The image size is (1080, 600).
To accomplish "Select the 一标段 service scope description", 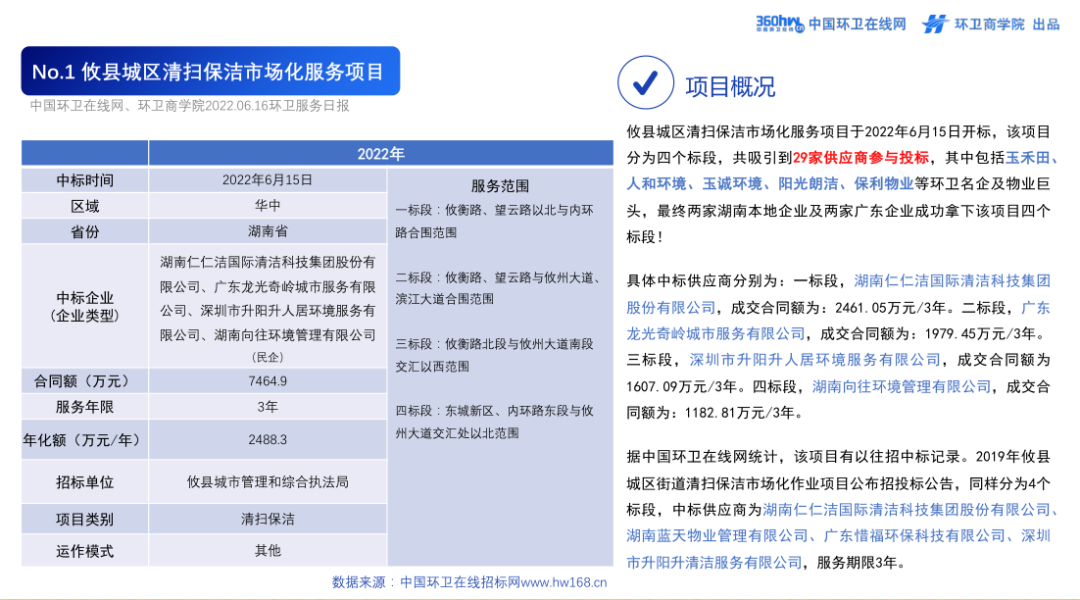I will tap(494, 221).
